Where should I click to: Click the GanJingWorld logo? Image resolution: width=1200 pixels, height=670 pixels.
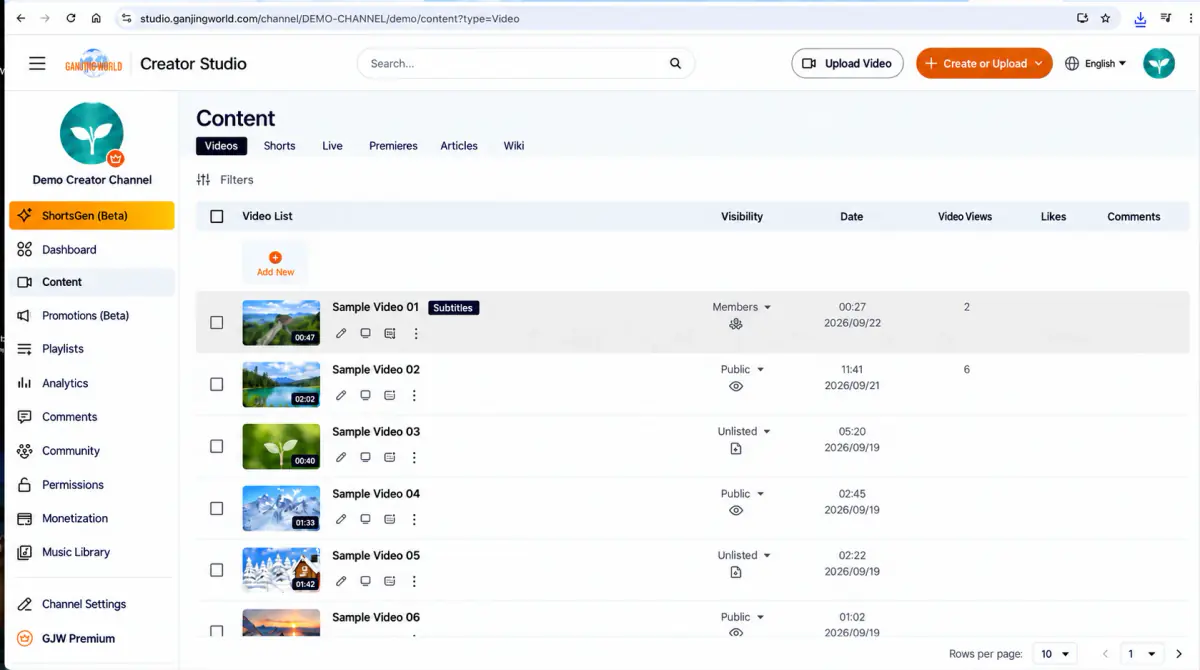click(x=94, y=63)
